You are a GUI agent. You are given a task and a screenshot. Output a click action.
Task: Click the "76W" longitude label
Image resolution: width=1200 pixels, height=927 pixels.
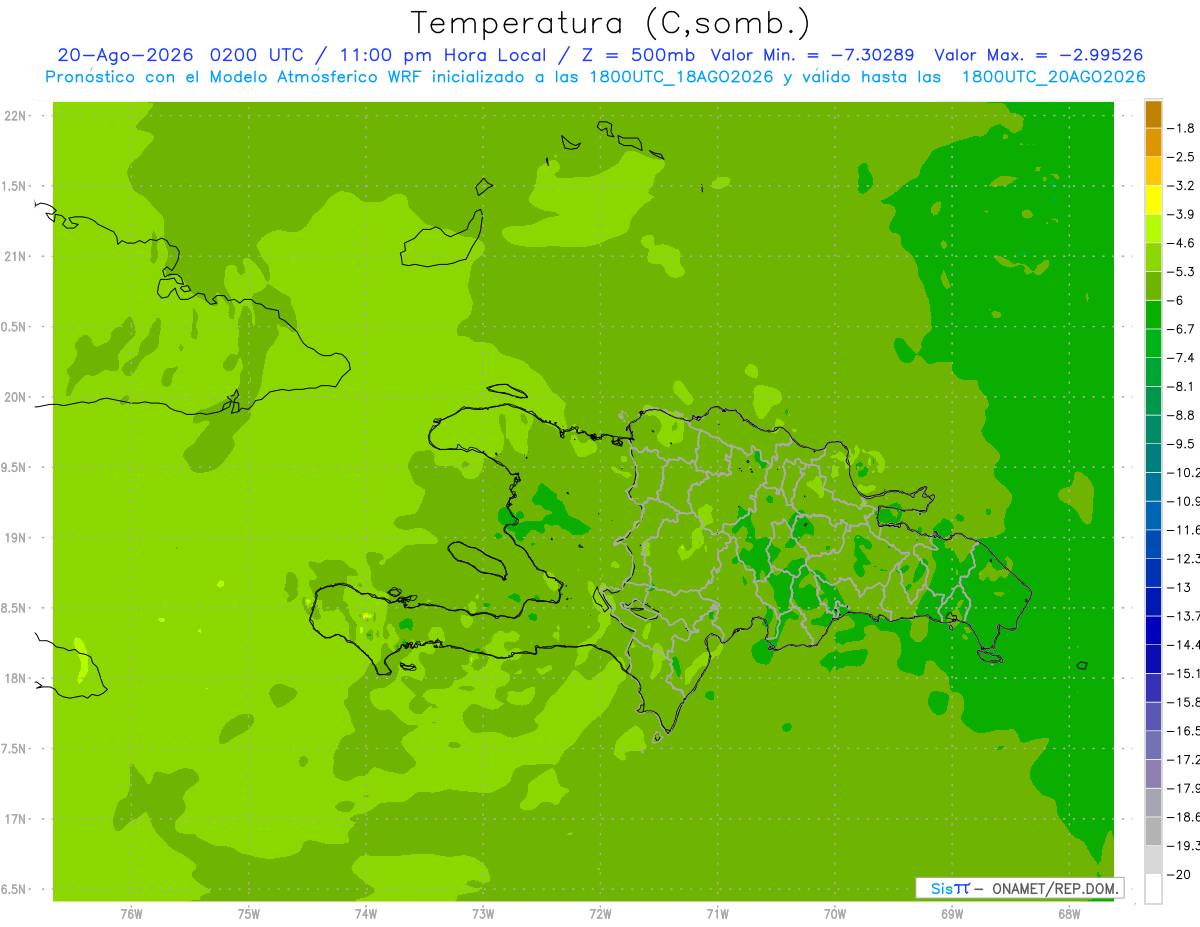point(131,914)
